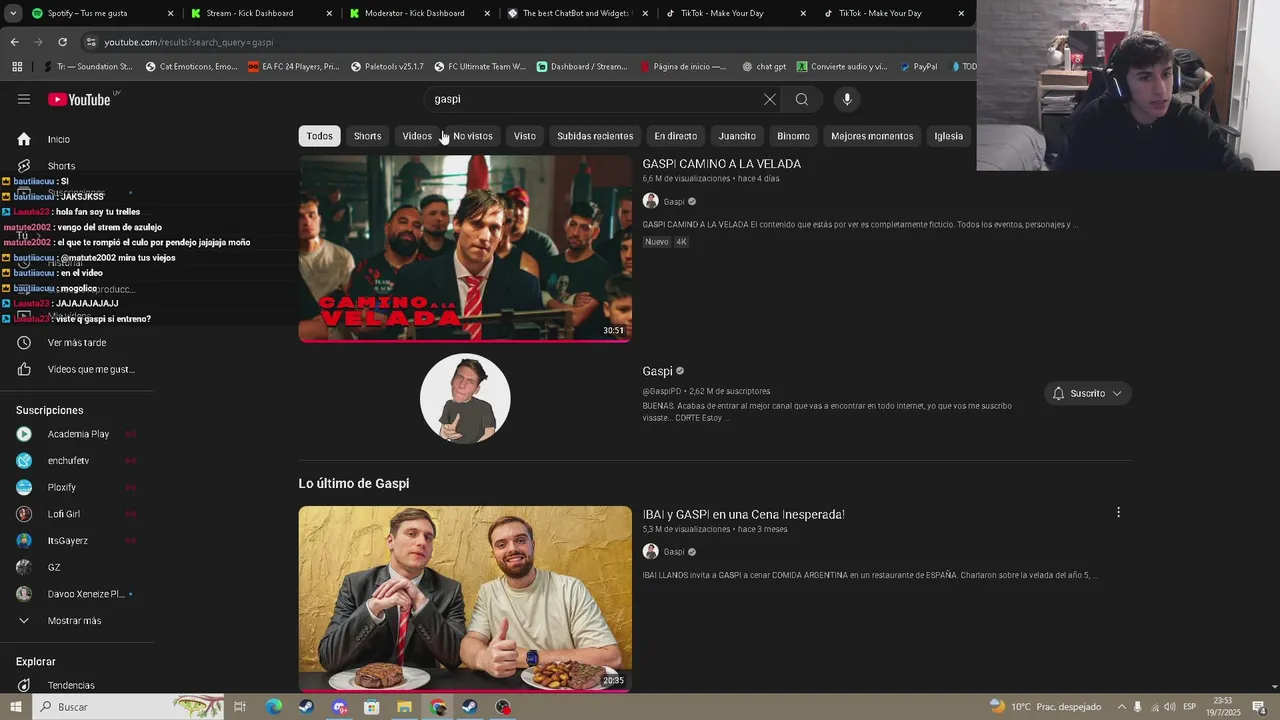The width and height of the screenshot is (1280, 720).
Task: Click IBAI and GASPI dinner video thumbnail
Action: pos(465,599)
